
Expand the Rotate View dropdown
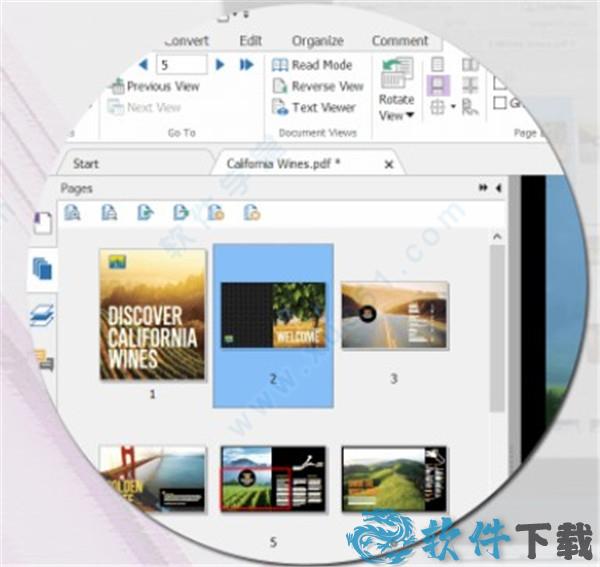click(x=397, y=115)
